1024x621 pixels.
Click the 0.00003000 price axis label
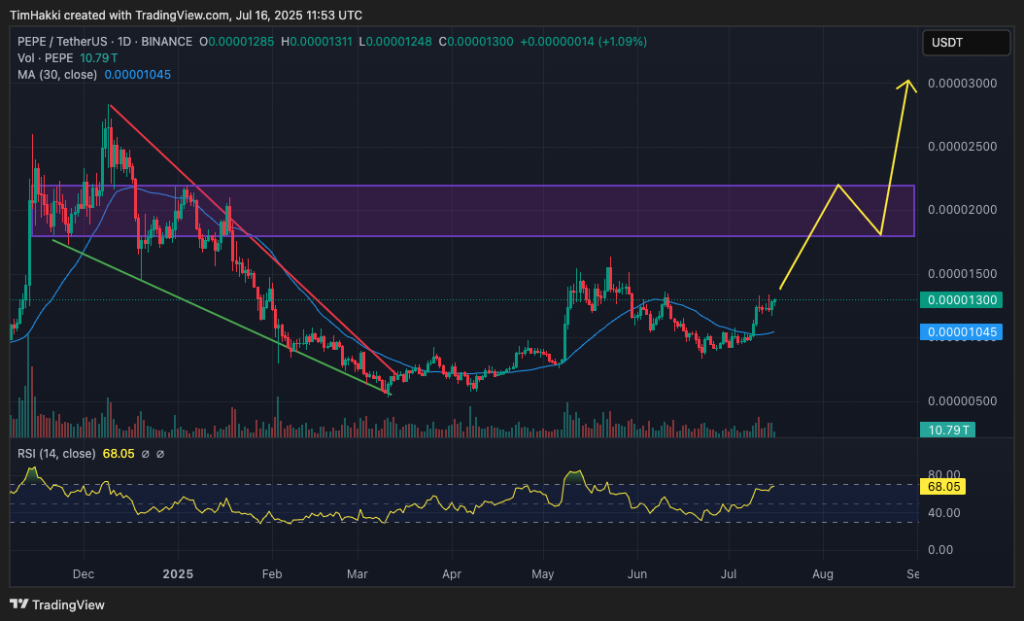pyautogui.click(x=962, y=84)
